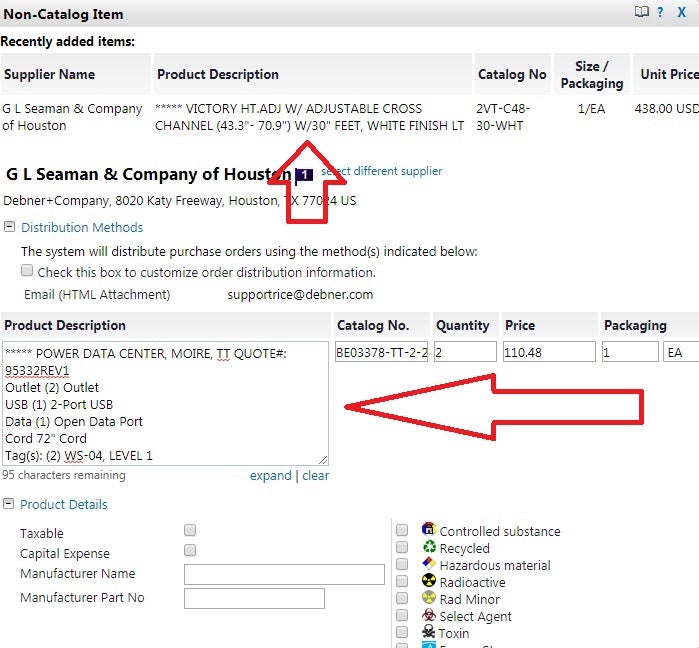The width and height of the screenshot is (699, 648).
Task: Toggle the Taxable checkbox
Action: pos(190,530)
